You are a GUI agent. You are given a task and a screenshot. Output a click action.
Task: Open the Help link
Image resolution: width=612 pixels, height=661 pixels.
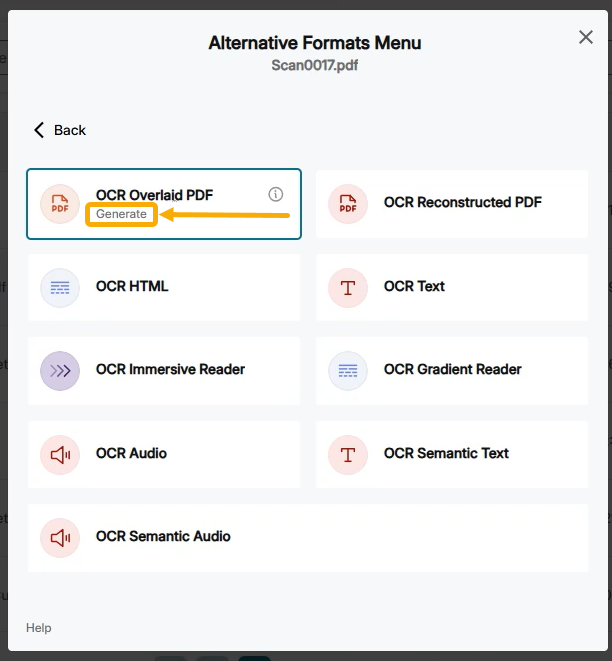tap(39, 628)
